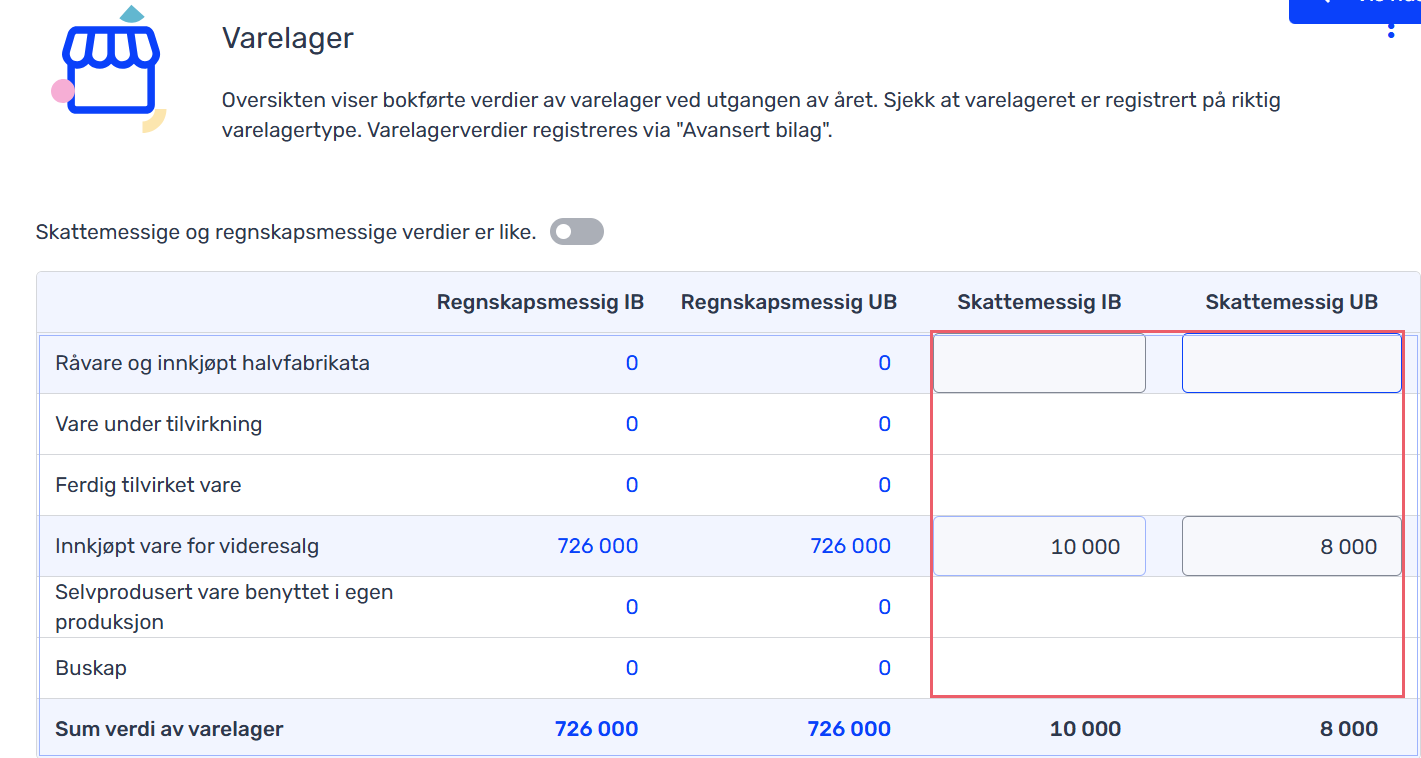1421x758 pixels.
Task: Click Skattemessig UB field showing 8 000
Action: tap(1291, 546)
